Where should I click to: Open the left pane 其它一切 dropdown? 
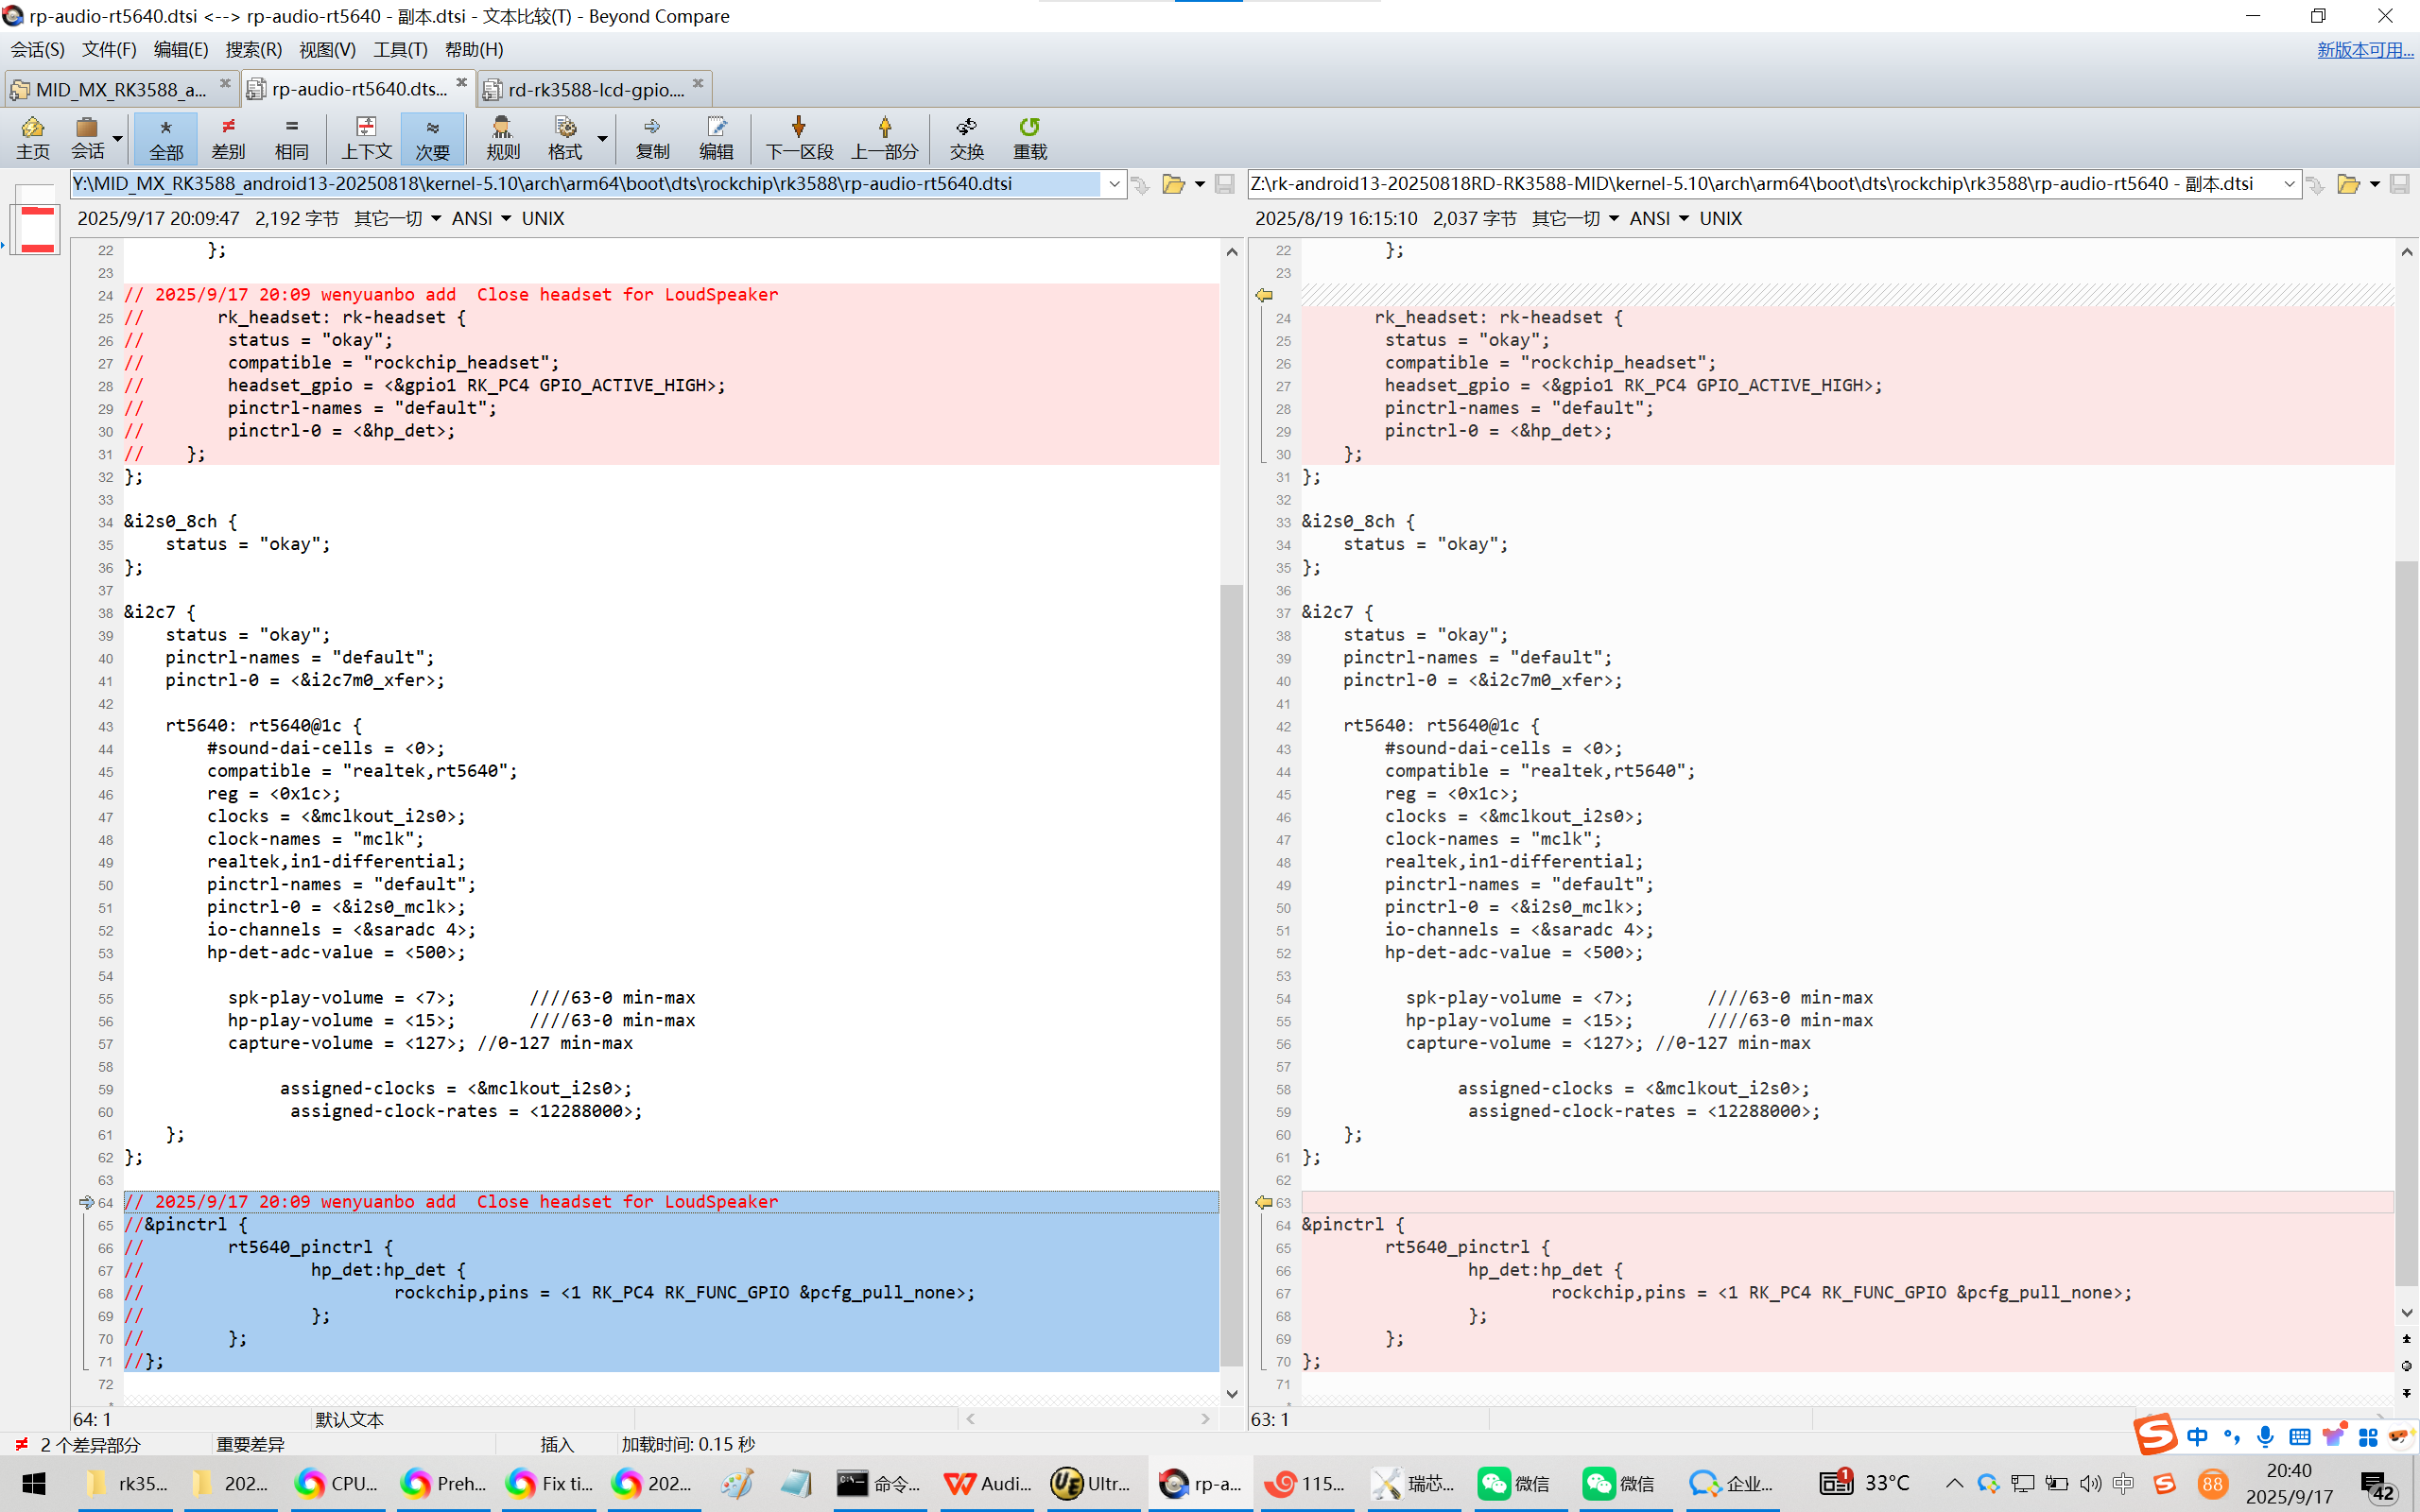pos(397,218)
